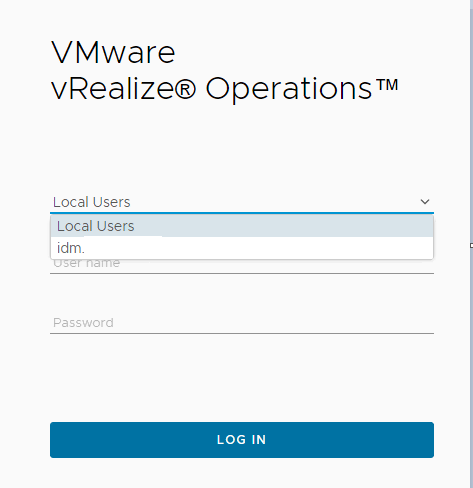Select 'Local Users' option in list
This screenshot has width=473, height=488.
click(x=242, y=226)
